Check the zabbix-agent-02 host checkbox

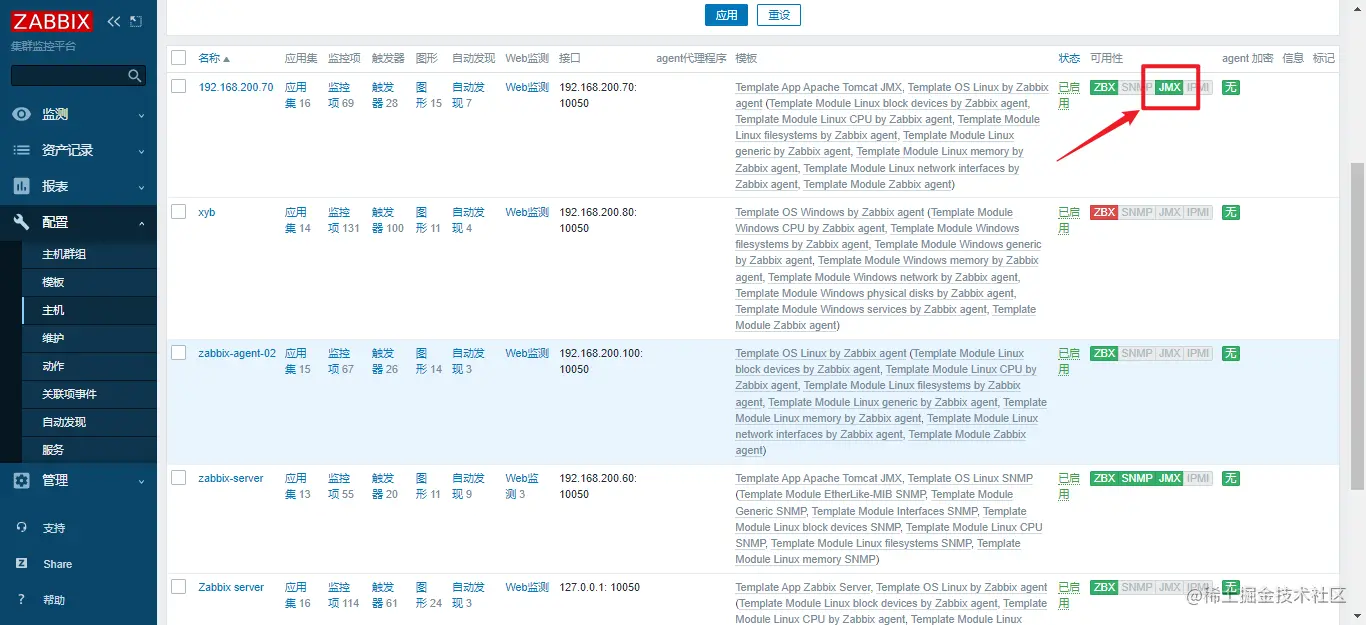[178, 353]
